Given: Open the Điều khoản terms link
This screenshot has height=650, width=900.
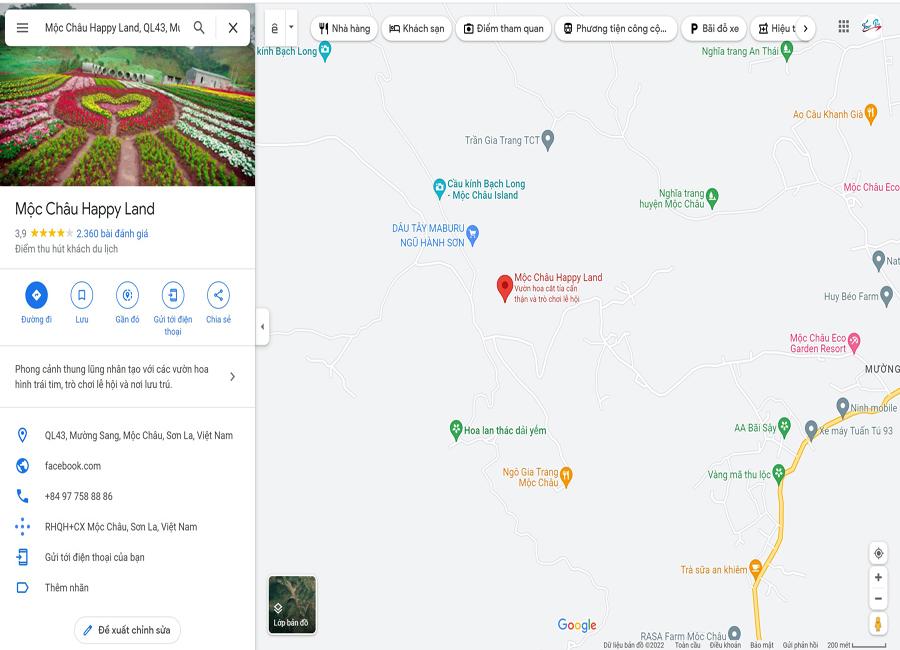Looking at the screenshot, I should 725,645.
